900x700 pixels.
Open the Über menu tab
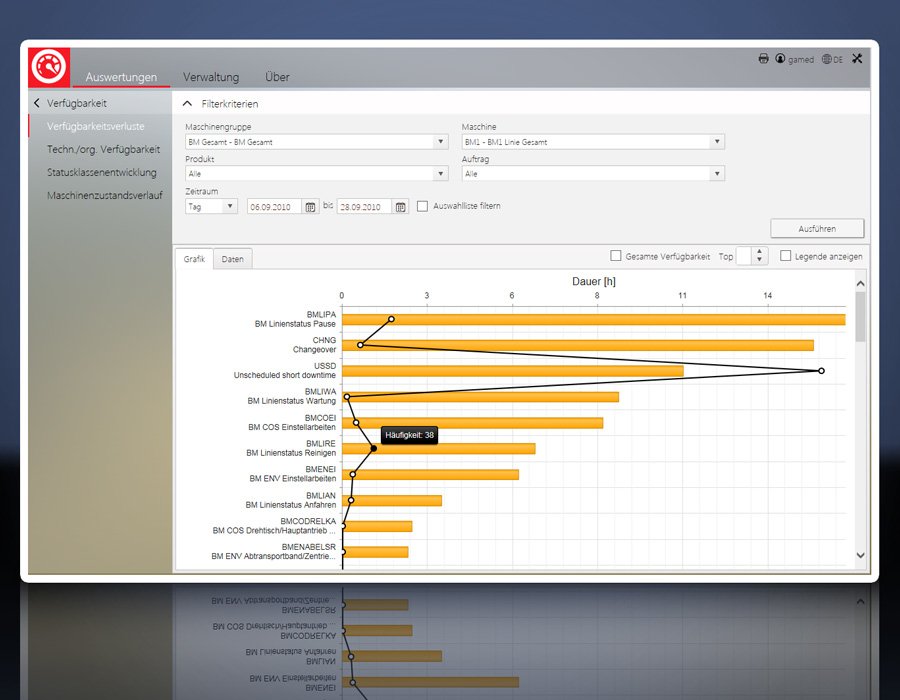(277, 77)
